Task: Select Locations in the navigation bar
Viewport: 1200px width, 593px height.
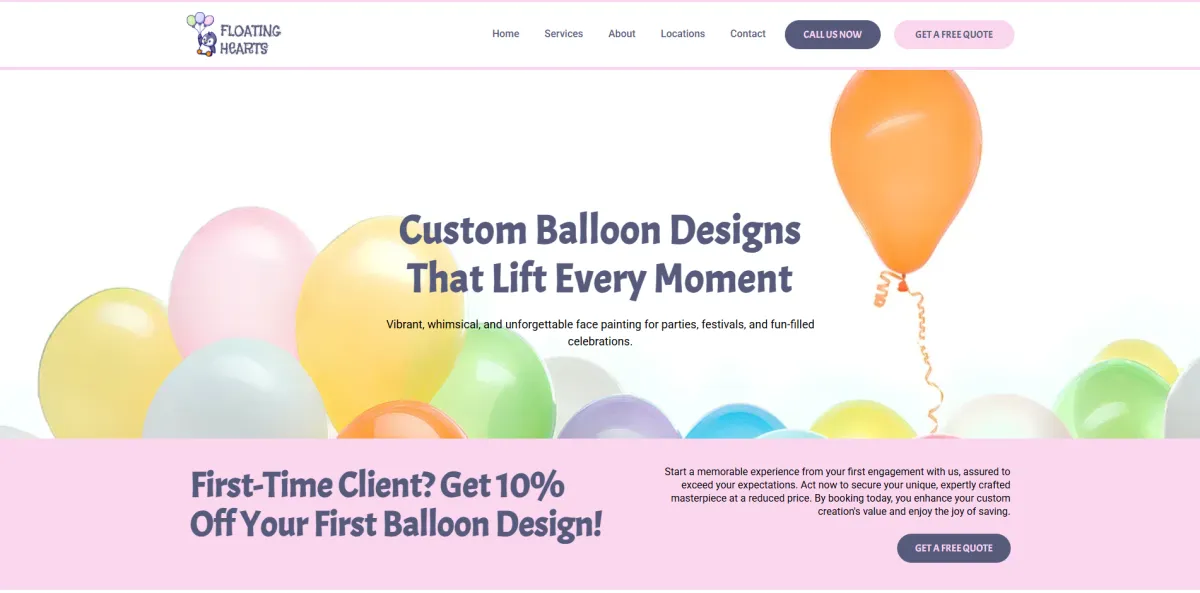Action: (682, 34)
